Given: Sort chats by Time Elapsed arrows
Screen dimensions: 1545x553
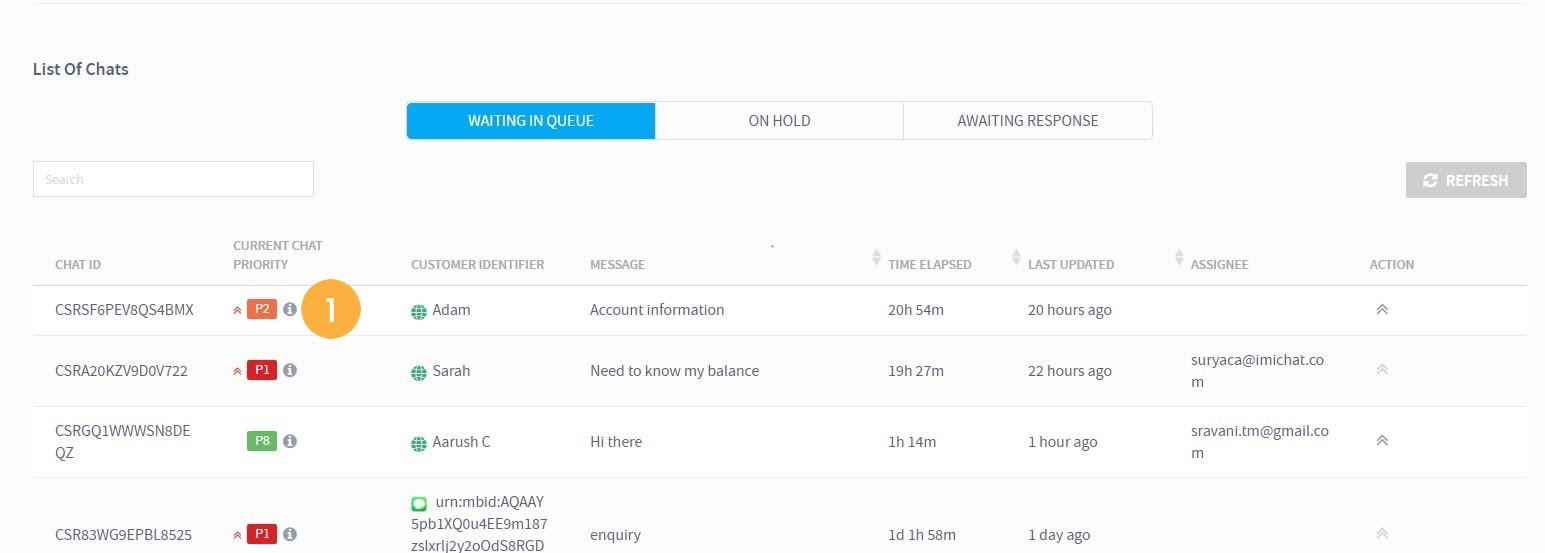Looking at the screenshot, I should coord(1017,257).
